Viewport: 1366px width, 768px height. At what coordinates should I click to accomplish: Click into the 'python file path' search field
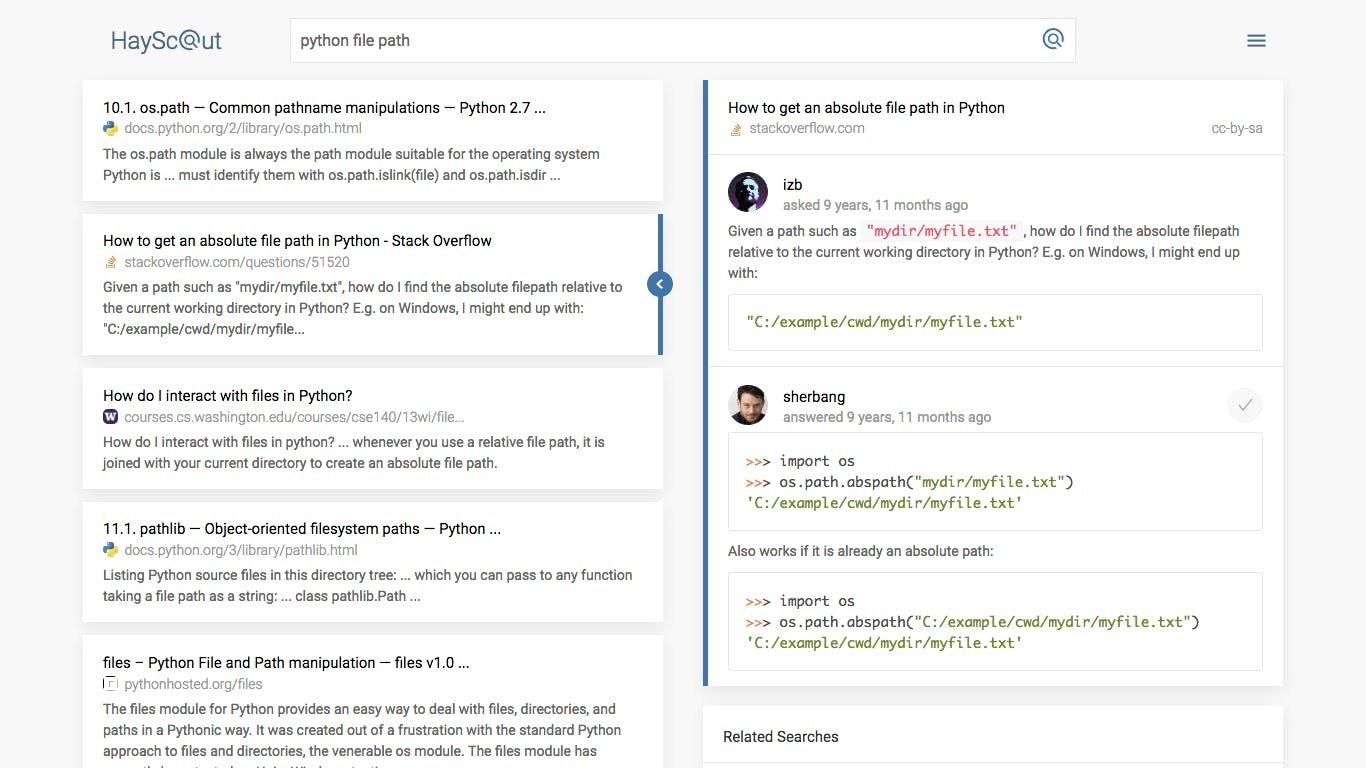660,41
